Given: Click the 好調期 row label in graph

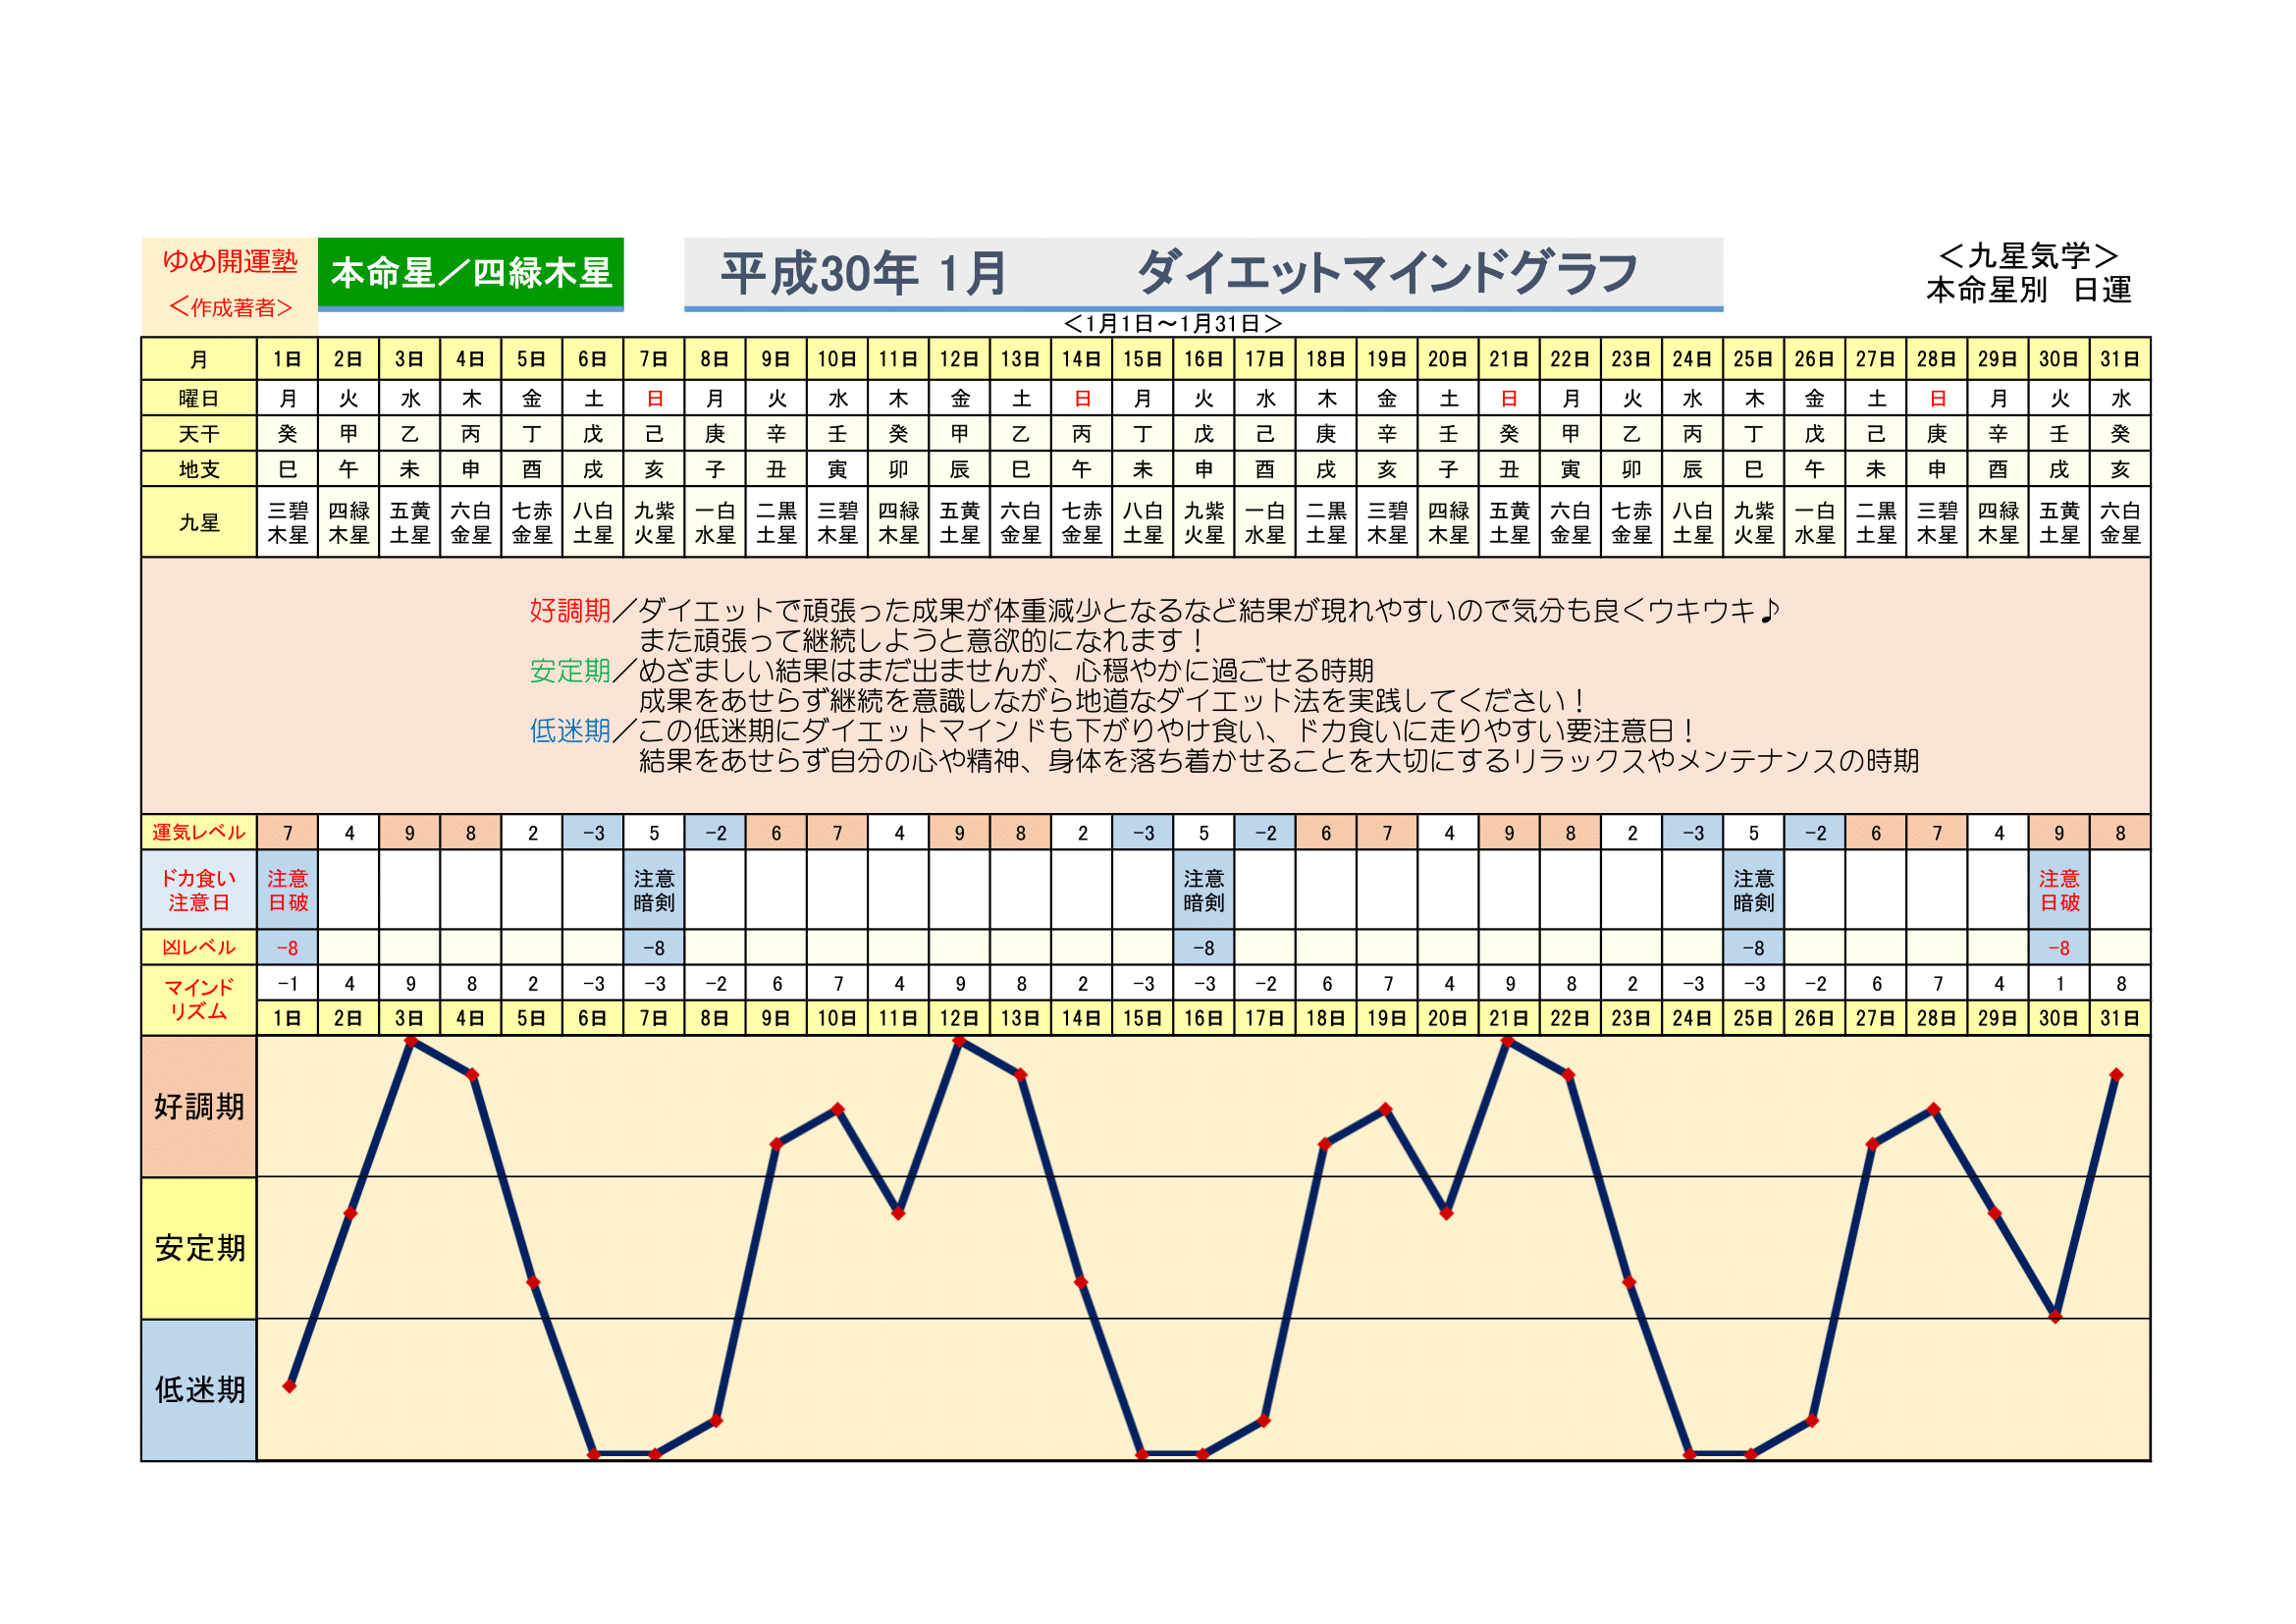Looking at the screenshot, I should [199, 1106].
